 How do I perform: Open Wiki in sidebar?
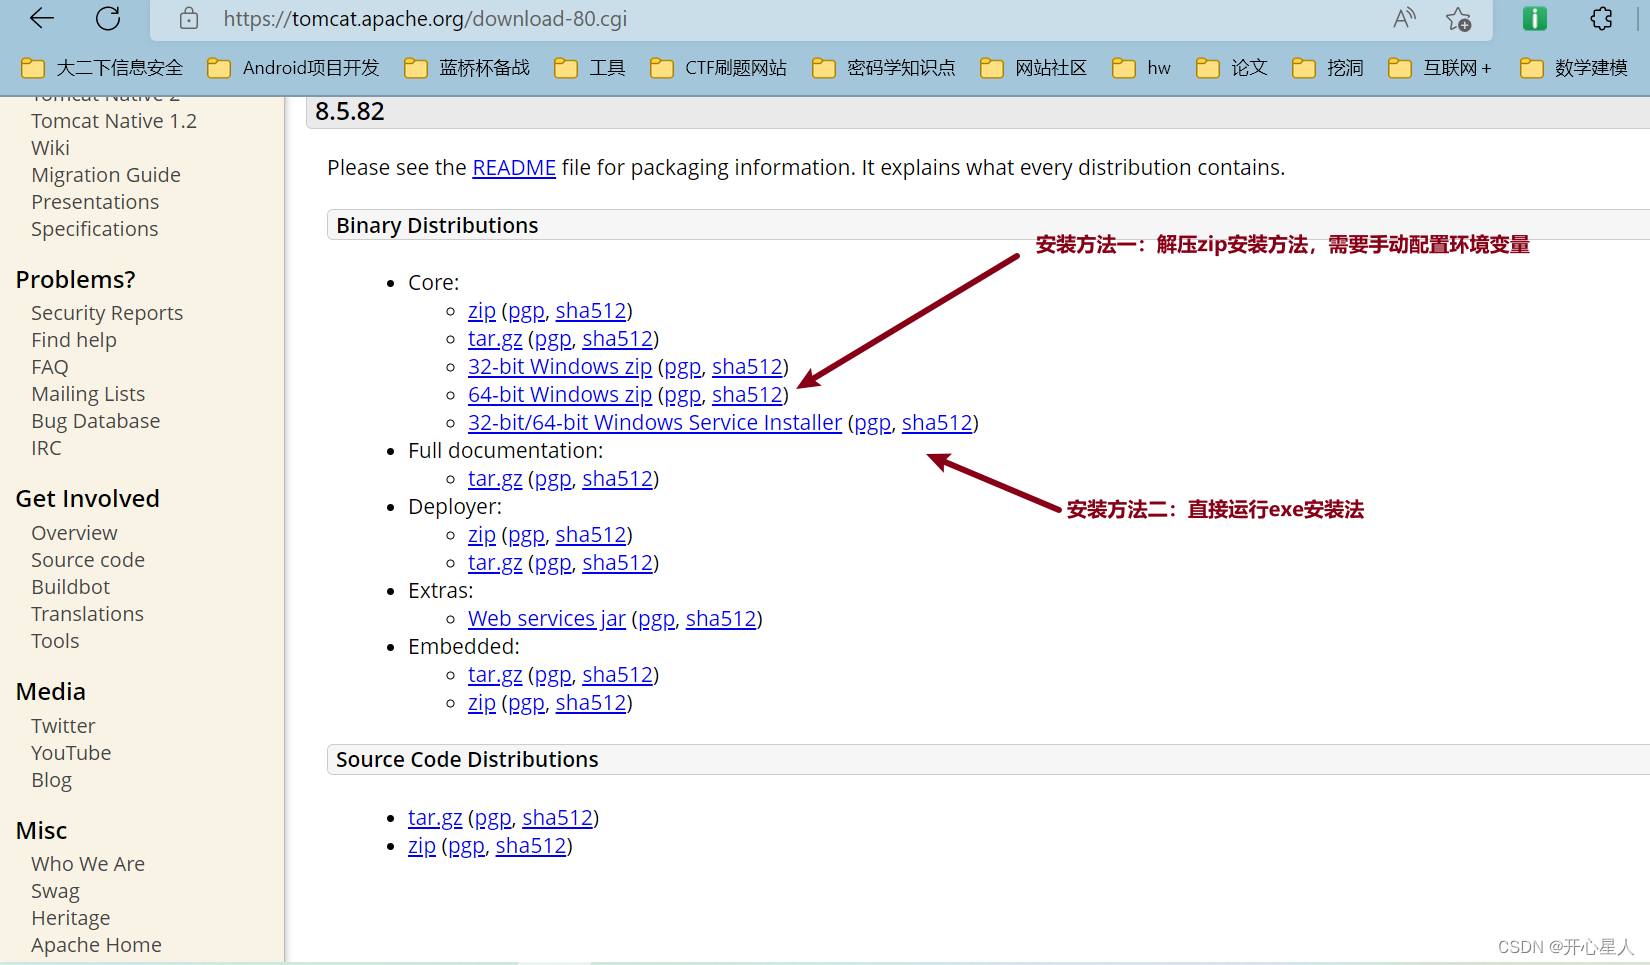(x=50, y=148)
